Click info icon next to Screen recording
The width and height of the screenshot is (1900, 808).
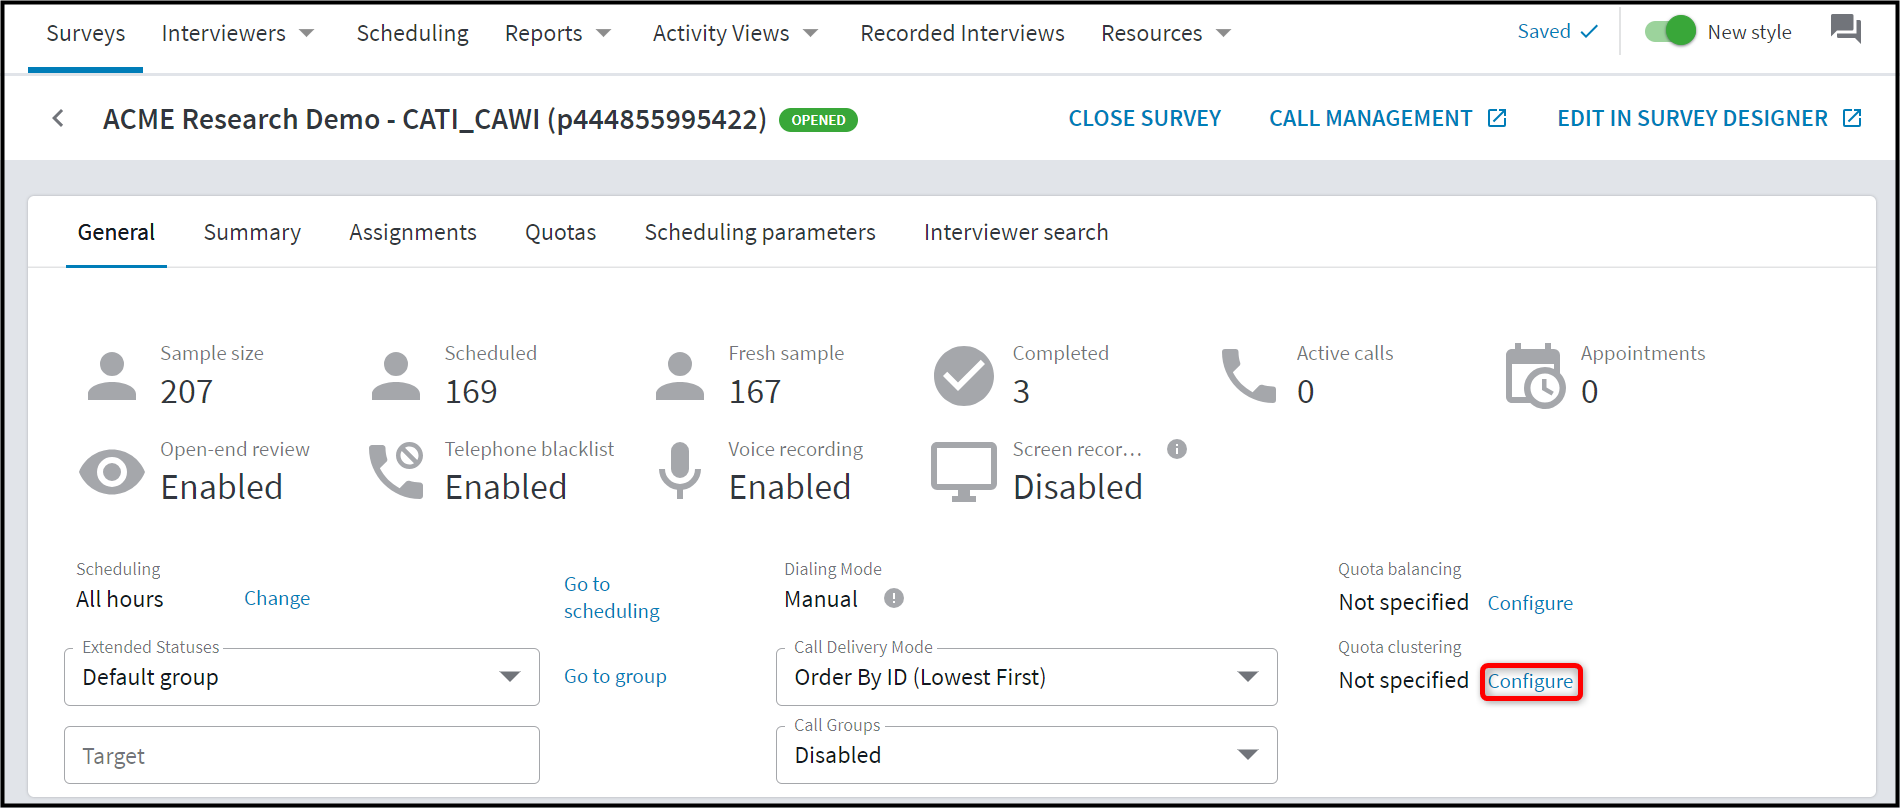(1177, 449)
